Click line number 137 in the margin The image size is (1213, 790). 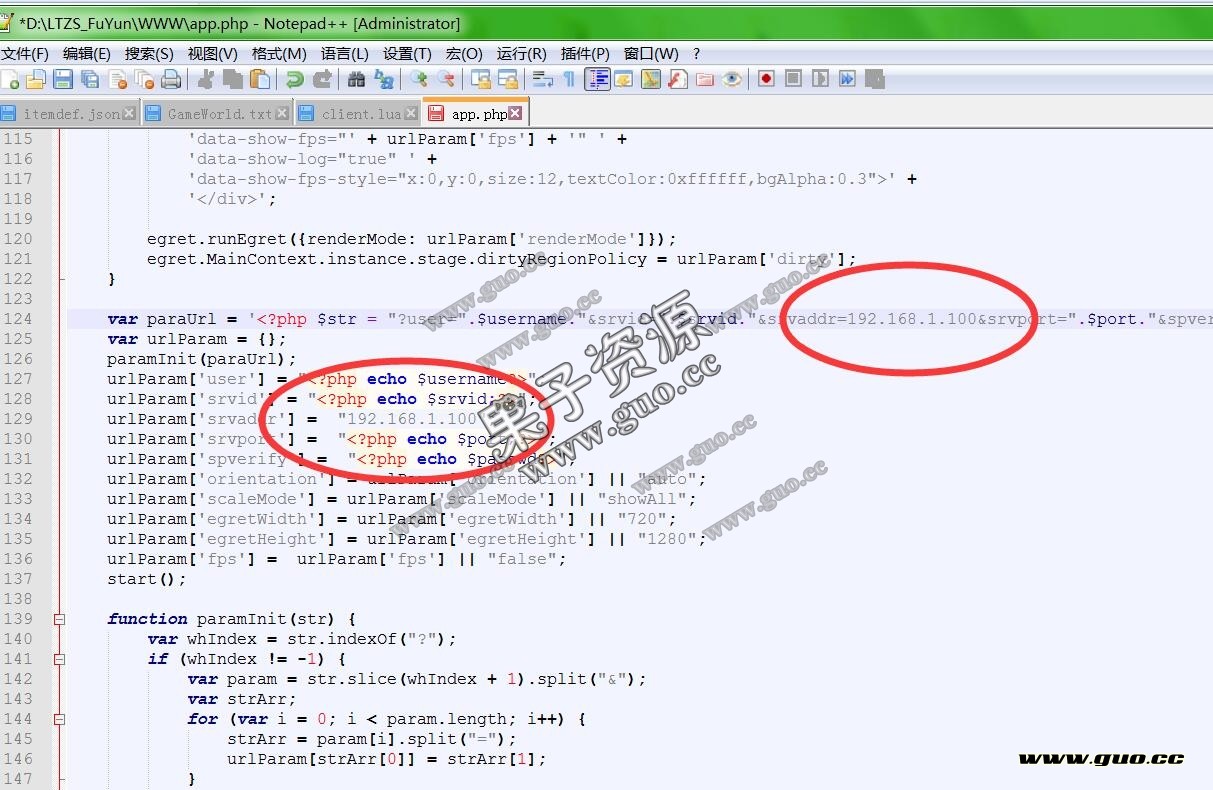click(18, 579)
